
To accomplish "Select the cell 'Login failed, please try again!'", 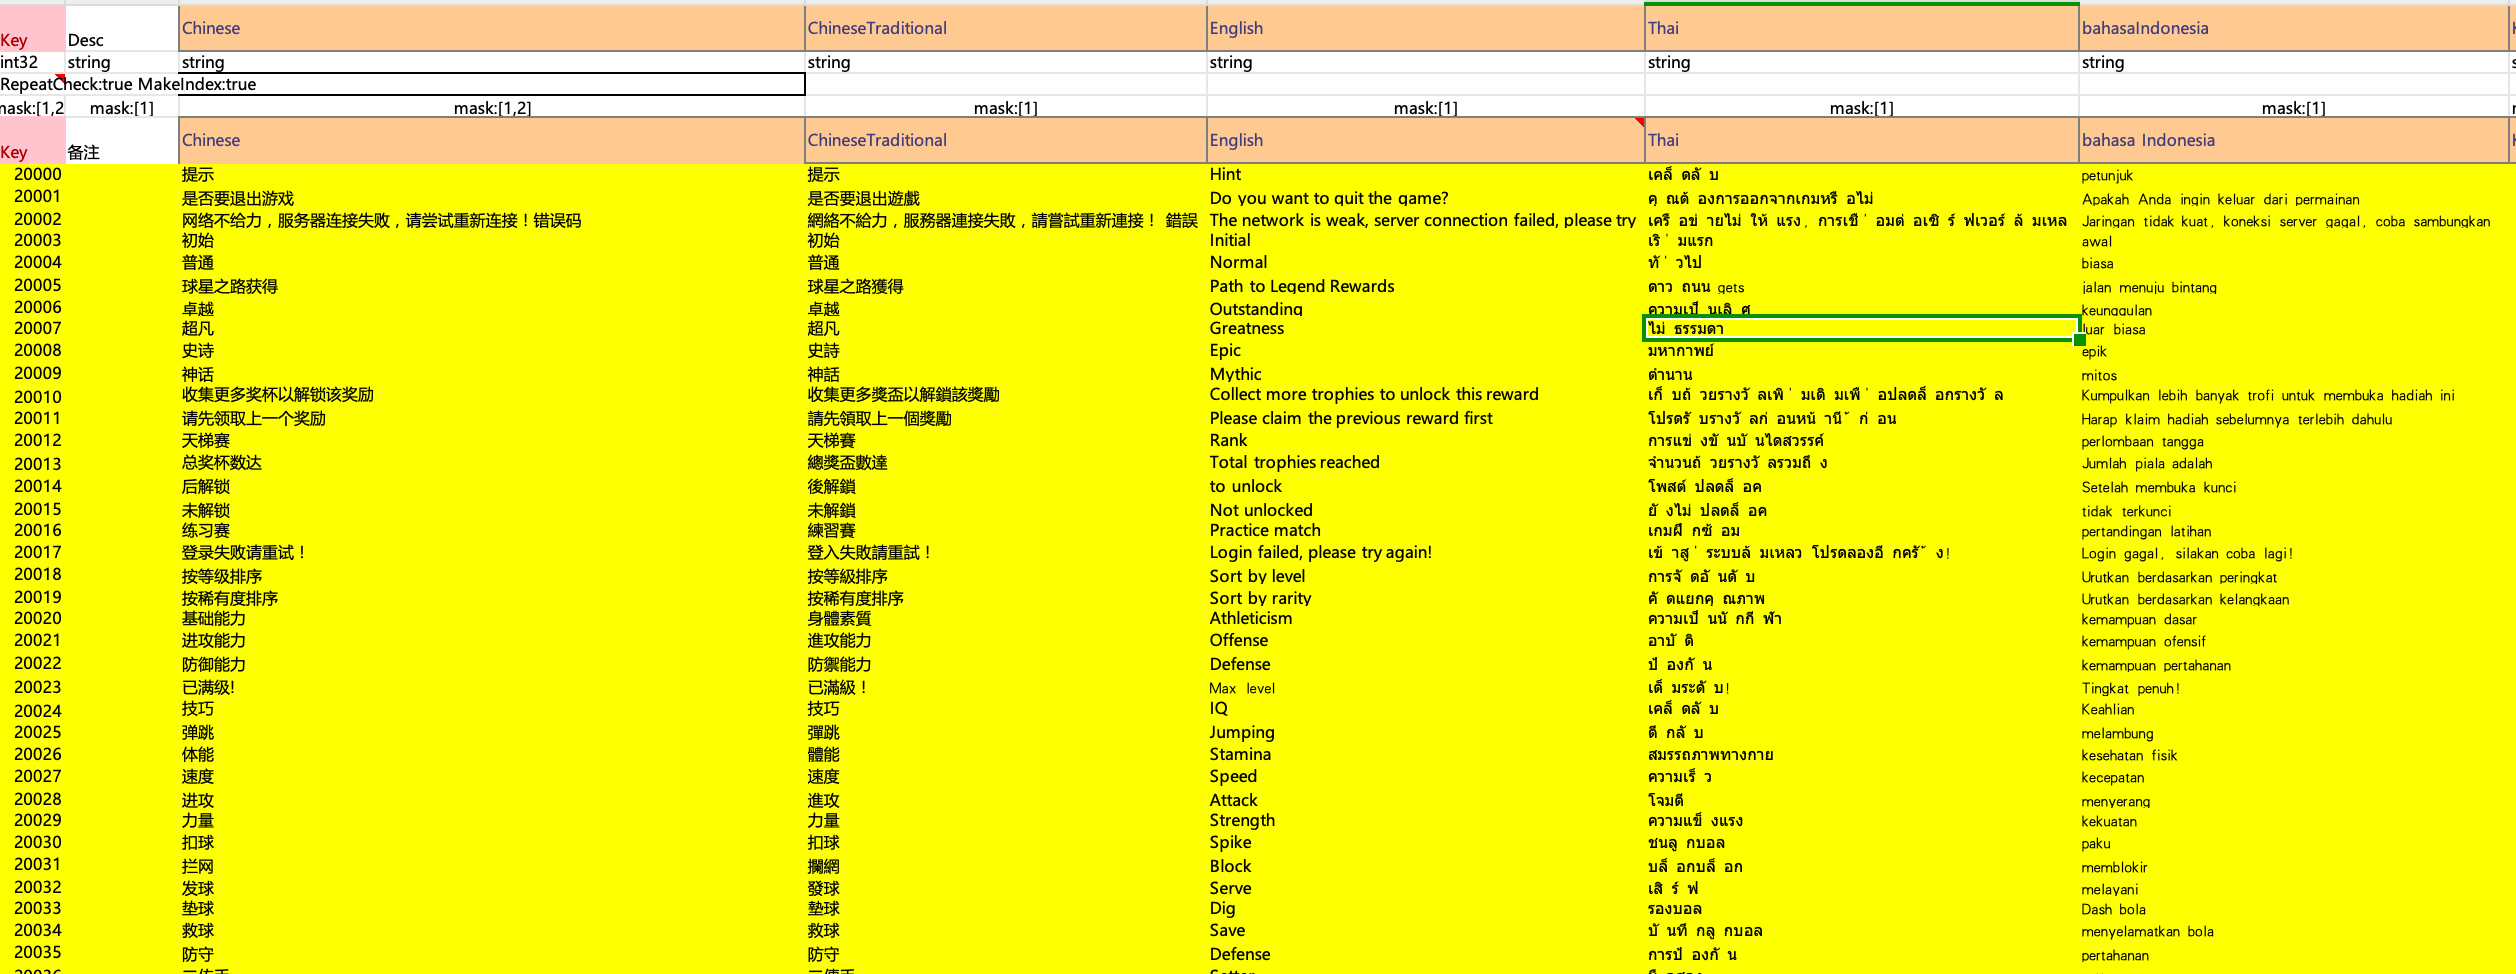I will click(x=1425, y=552).
